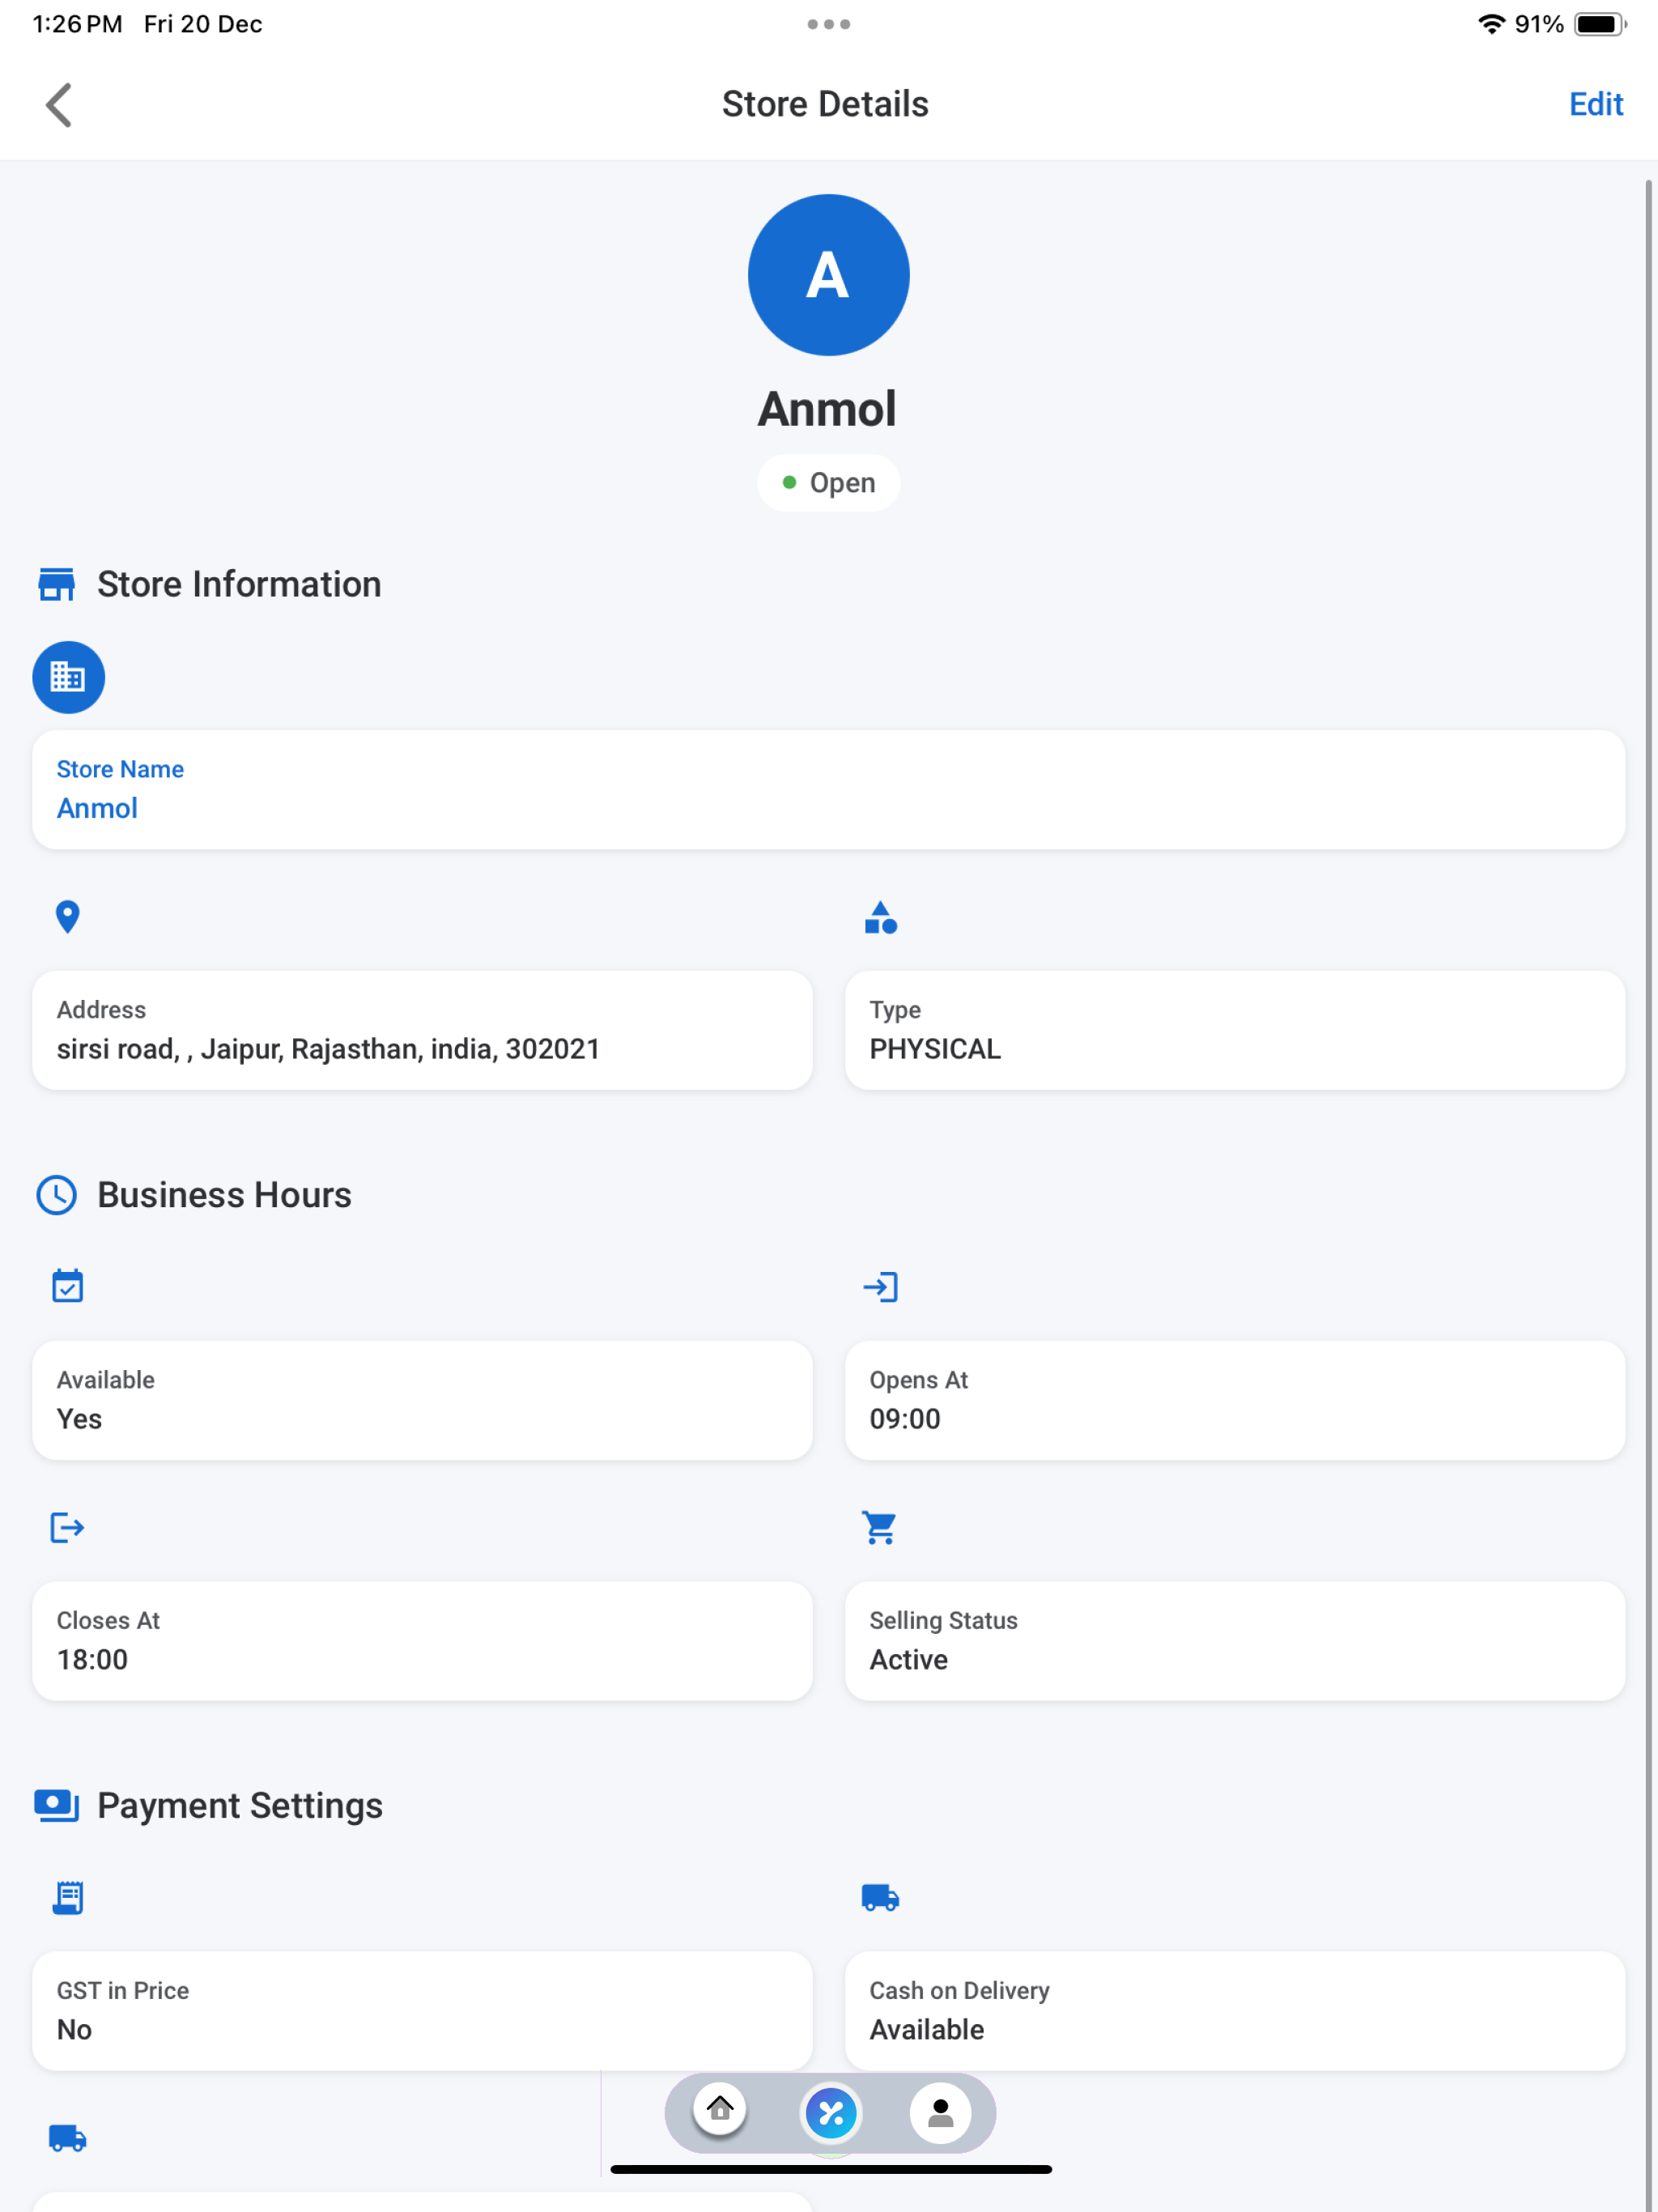The height and width of the screenshot is (2212, 1658).
Task: Tap the delivery truck icon above Cash on Delivery
Action: 880,1897
